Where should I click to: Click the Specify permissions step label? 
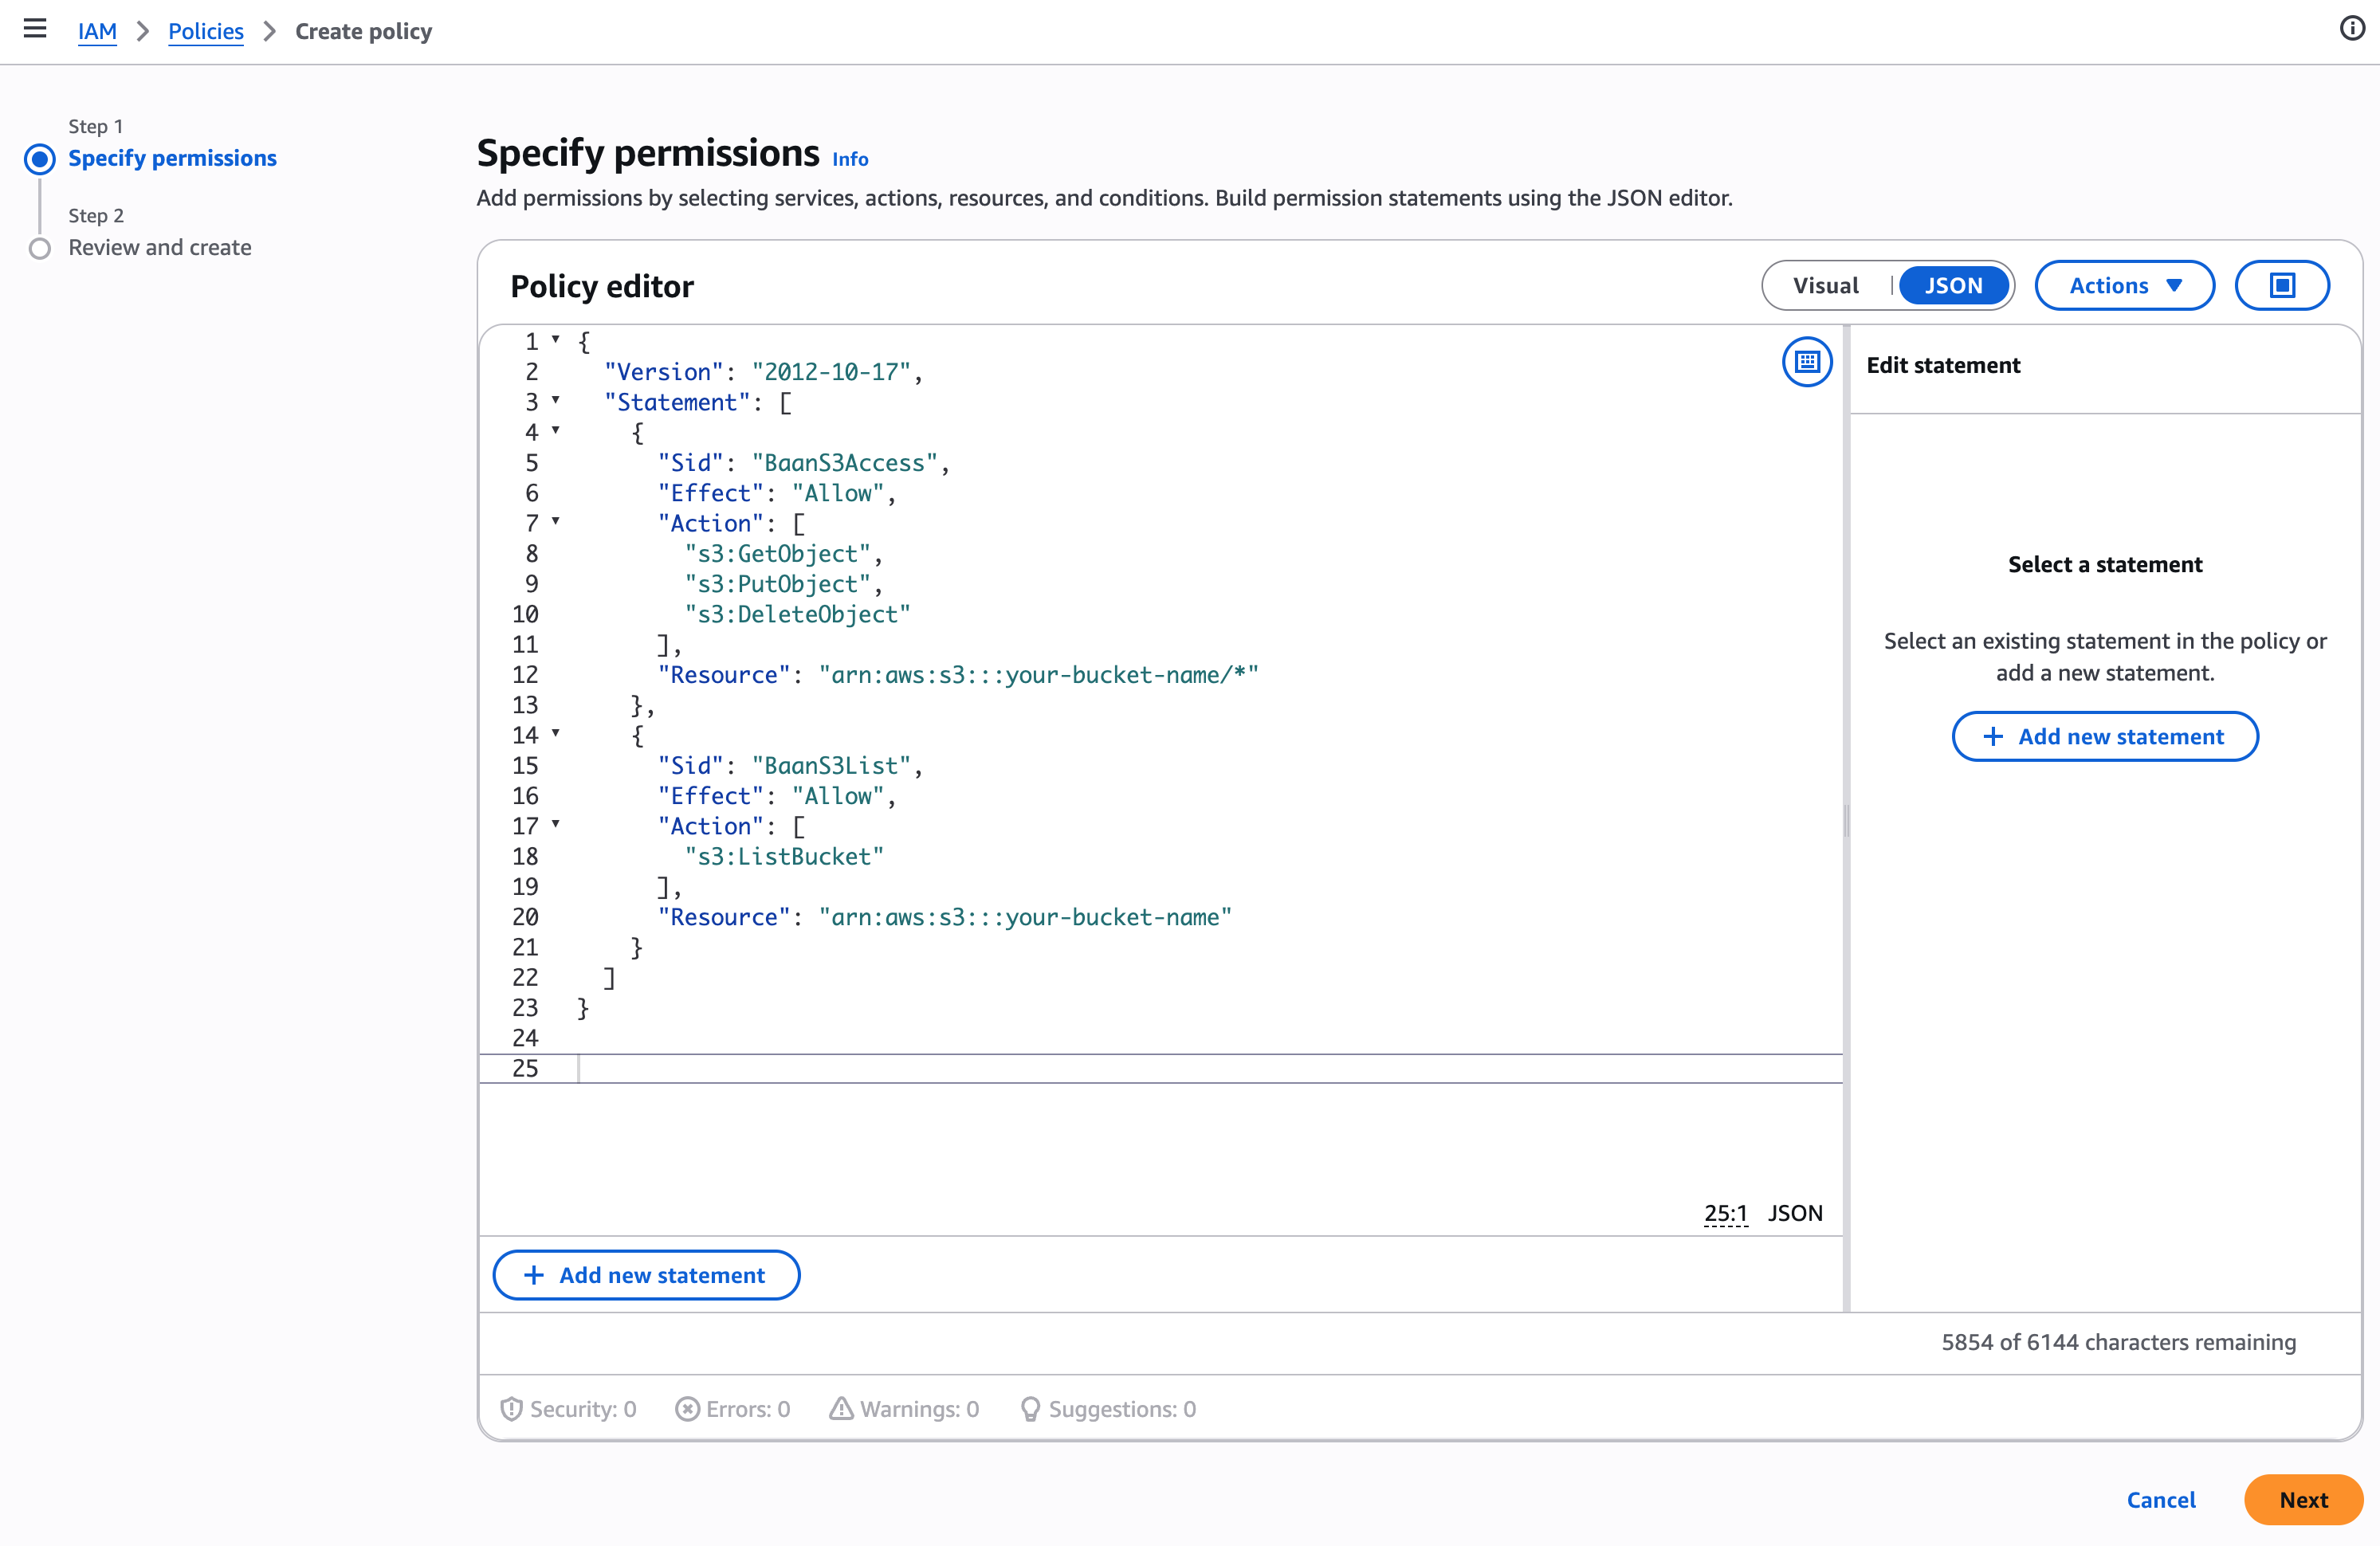[x=172, y=158]
